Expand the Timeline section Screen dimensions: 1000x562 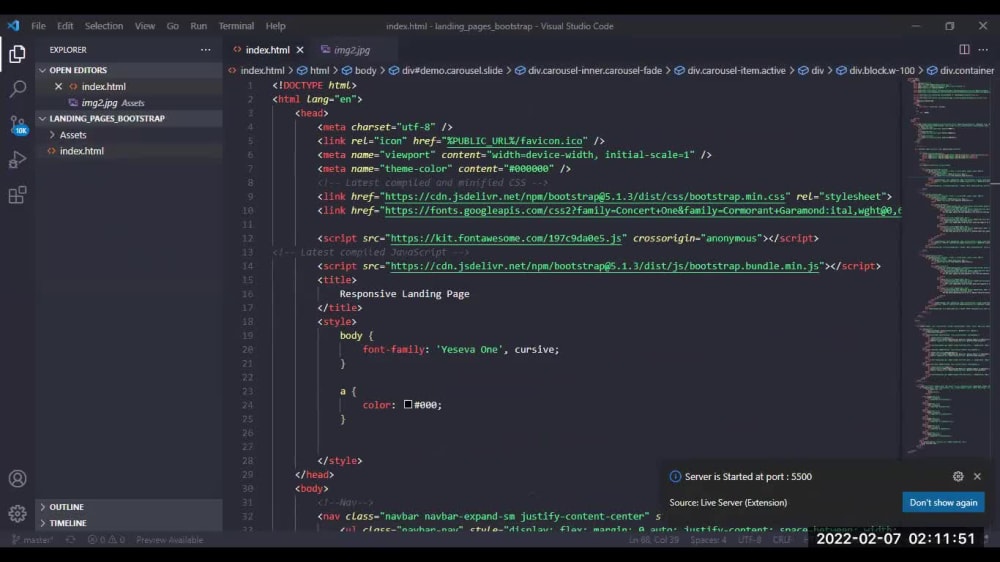[129, 523]
